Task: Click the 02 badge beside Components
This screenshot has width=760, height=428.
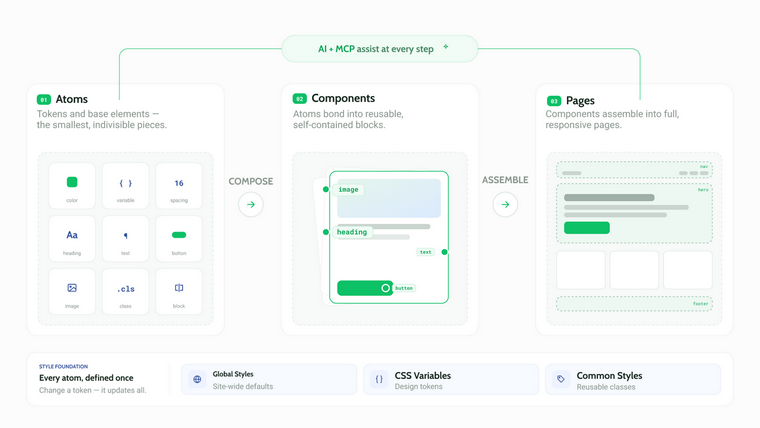Action: (x=300, y=99)
